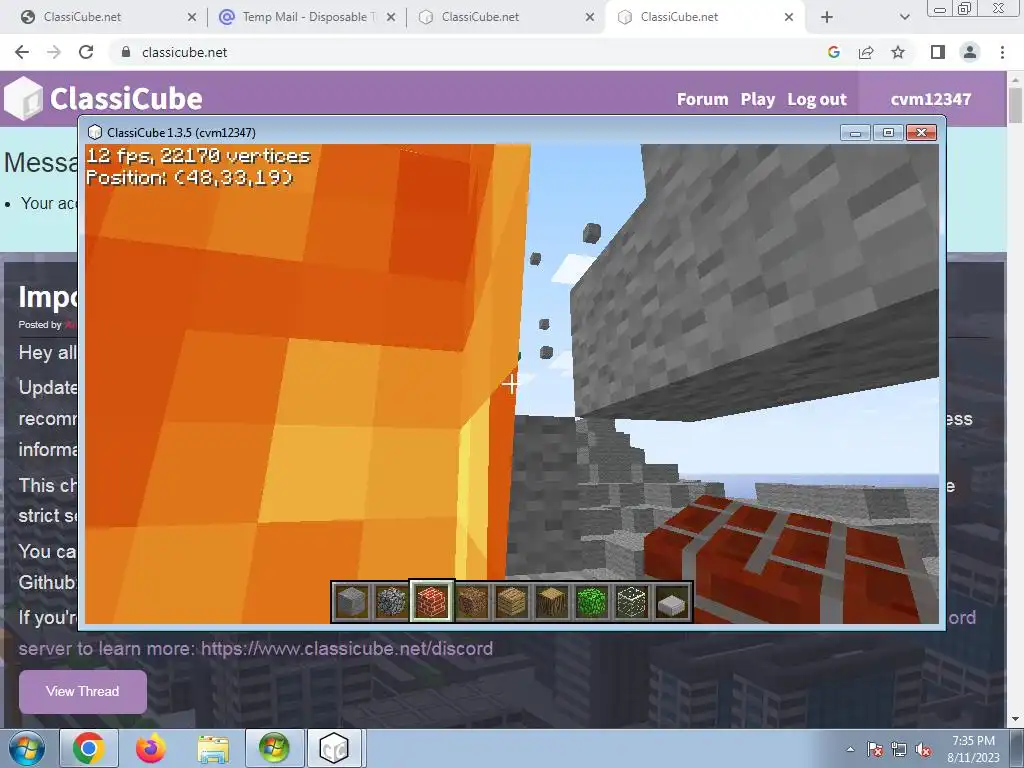Viewport: 1024px width, 768px height.
Task: Open Action Center flag tray icon
Action: coord(875,750)
